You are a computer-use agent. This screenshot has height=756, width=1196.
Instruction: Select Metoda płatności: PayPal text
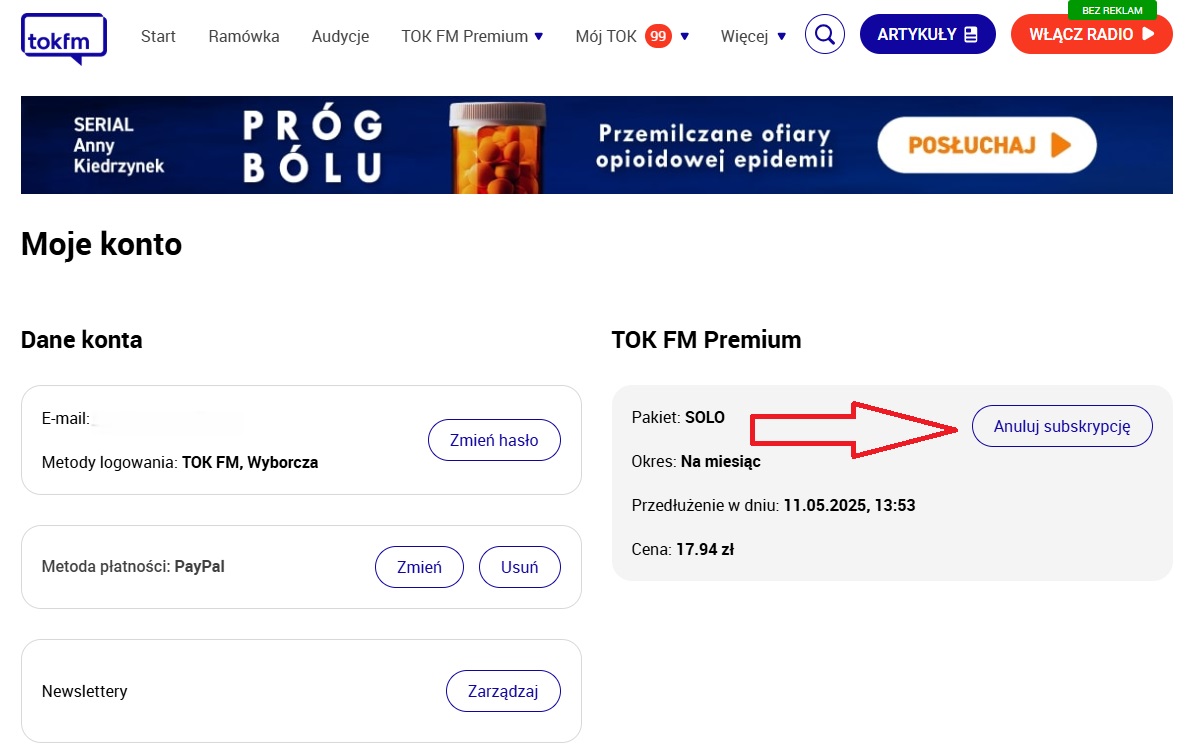(x=133, y=567)
